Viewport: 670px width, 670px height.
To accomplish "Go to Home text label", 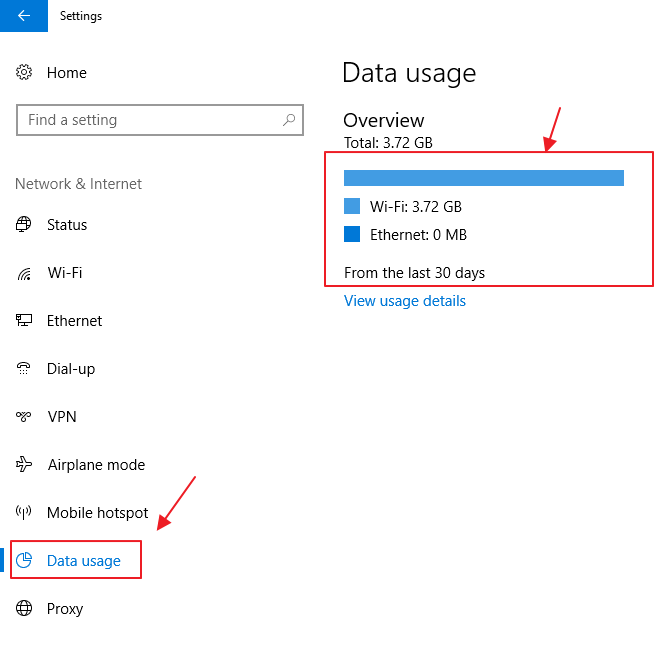I will [67, 73].
